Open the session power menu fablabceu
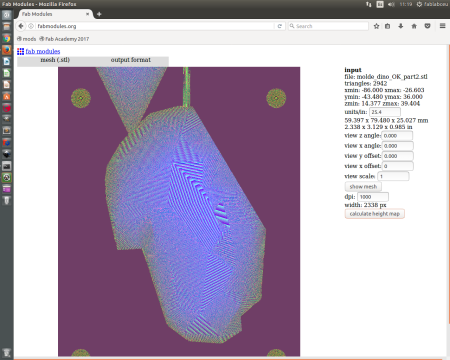 (x=432, y=4)
